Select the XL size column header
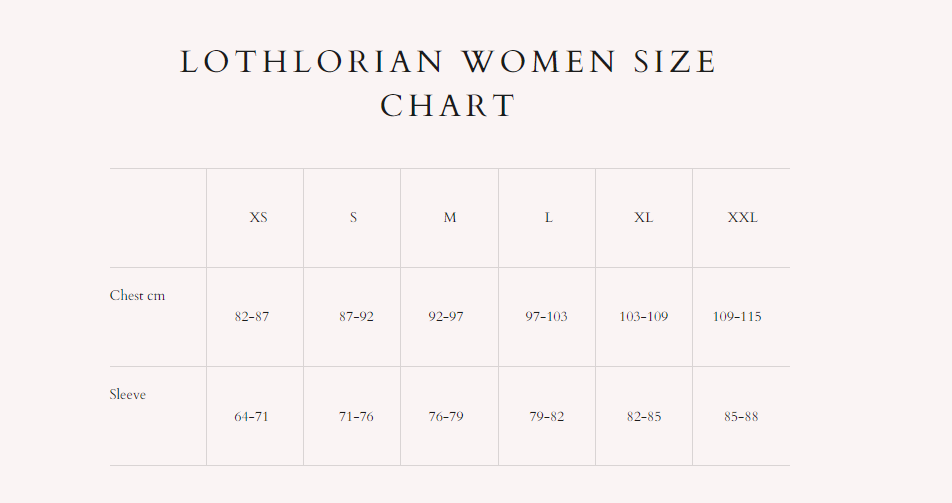This screenshot has width=952, height=503. click(644, 217)
